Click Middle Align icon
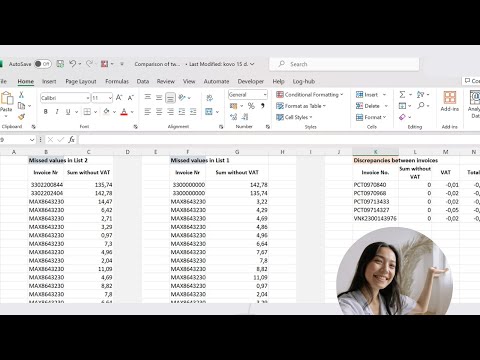The height and width of the screenshot is (360, 480). [x=159, y=97]
